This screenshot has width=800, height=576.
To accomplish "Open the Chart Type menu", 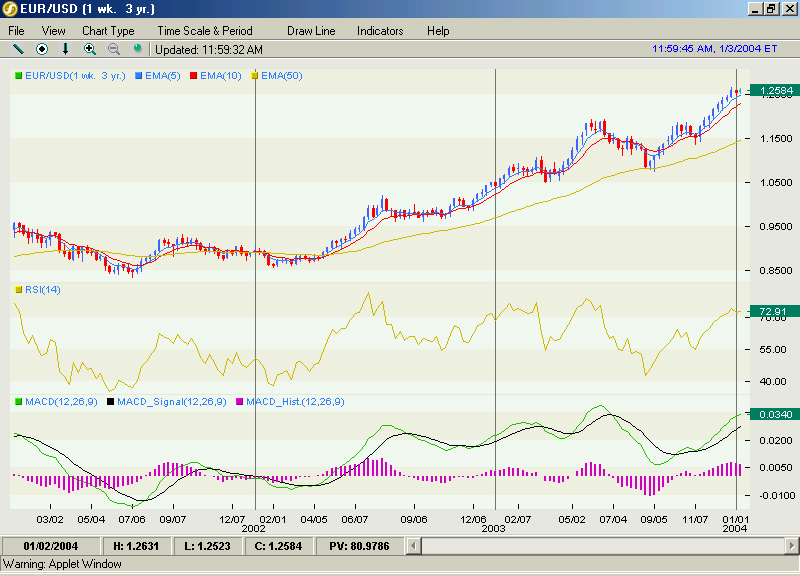I will 108,31.
